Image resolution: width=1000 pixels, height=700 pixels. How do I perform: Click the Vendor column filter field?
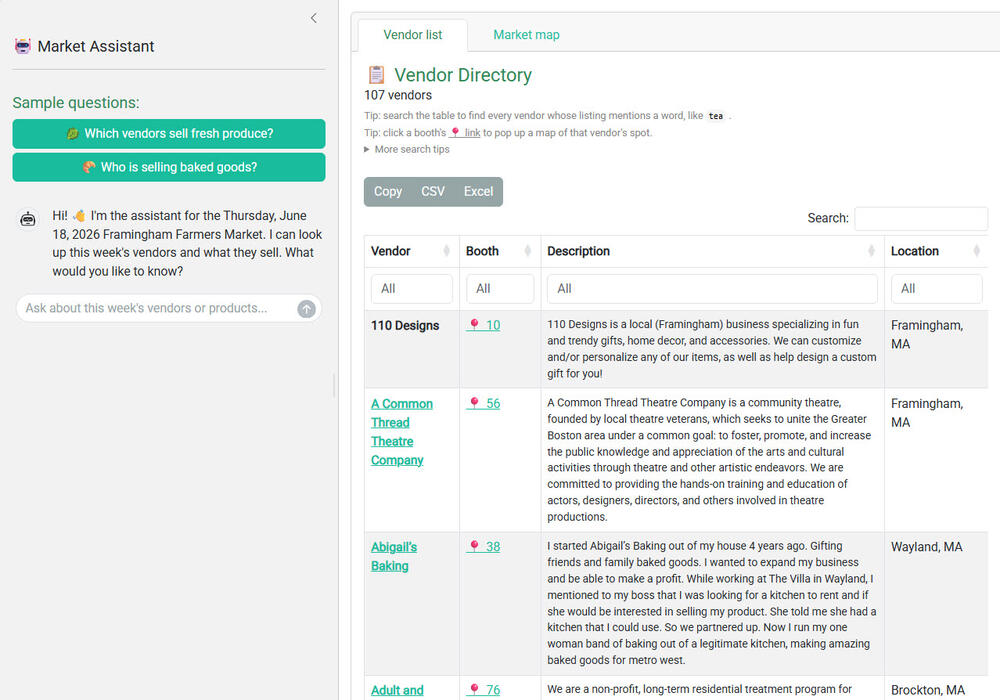[412, 289]
